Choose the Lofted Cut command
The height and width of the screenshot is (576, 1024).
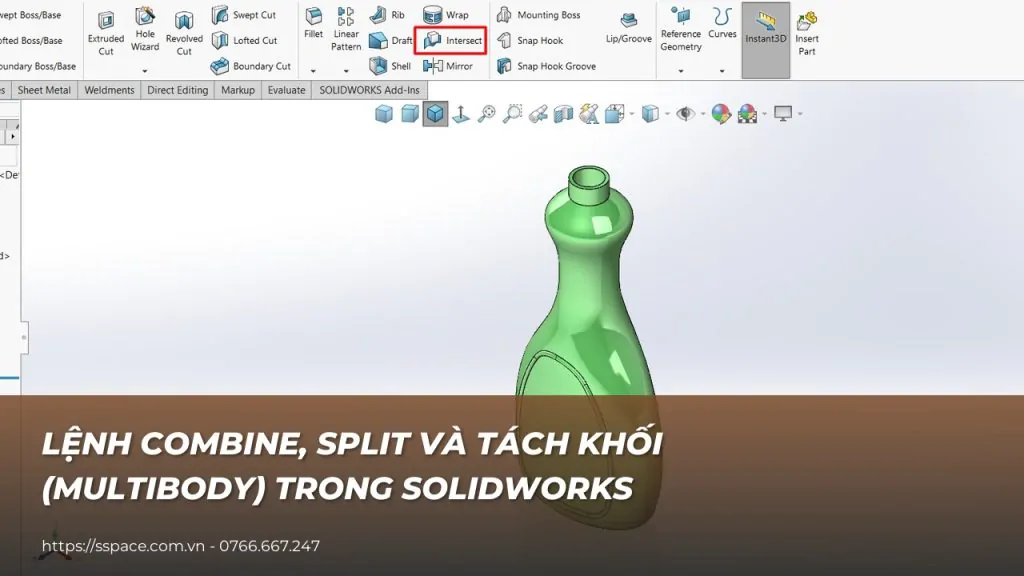244,40
